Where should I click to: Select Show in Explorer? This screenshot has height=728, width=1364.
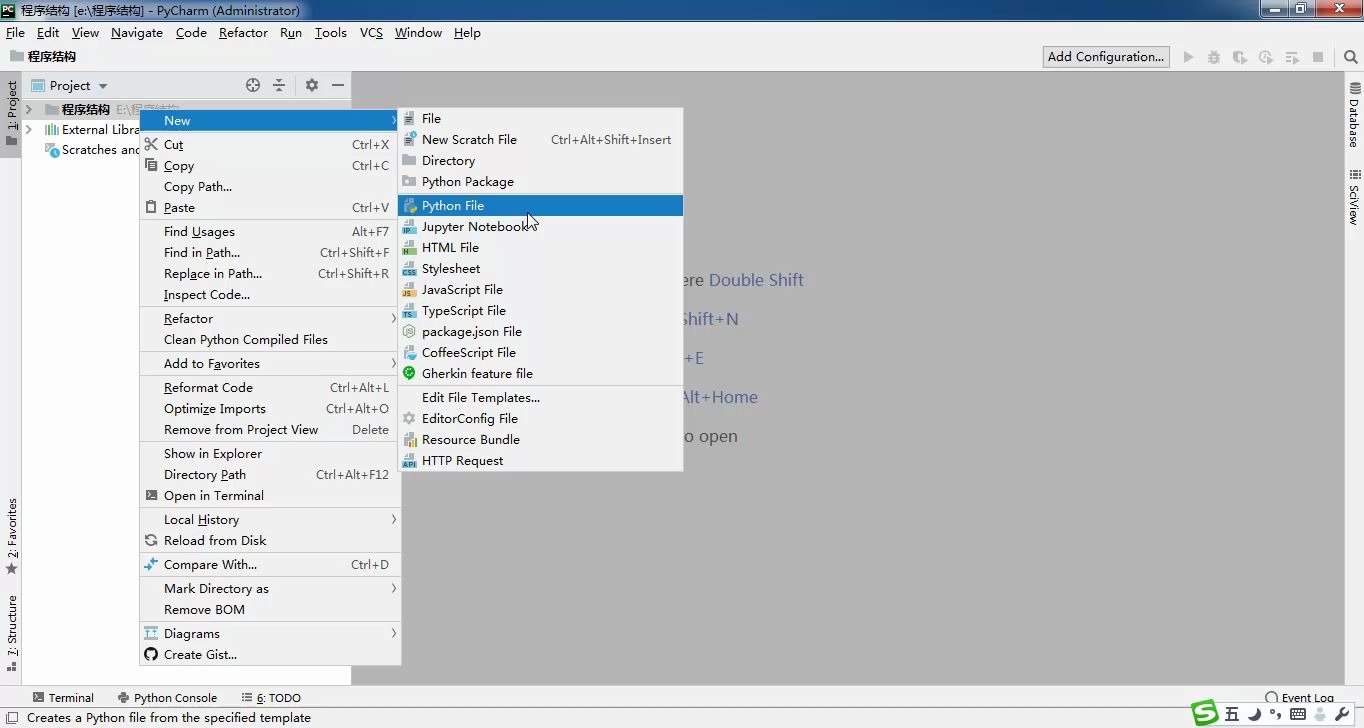click(x=270, y=453)
